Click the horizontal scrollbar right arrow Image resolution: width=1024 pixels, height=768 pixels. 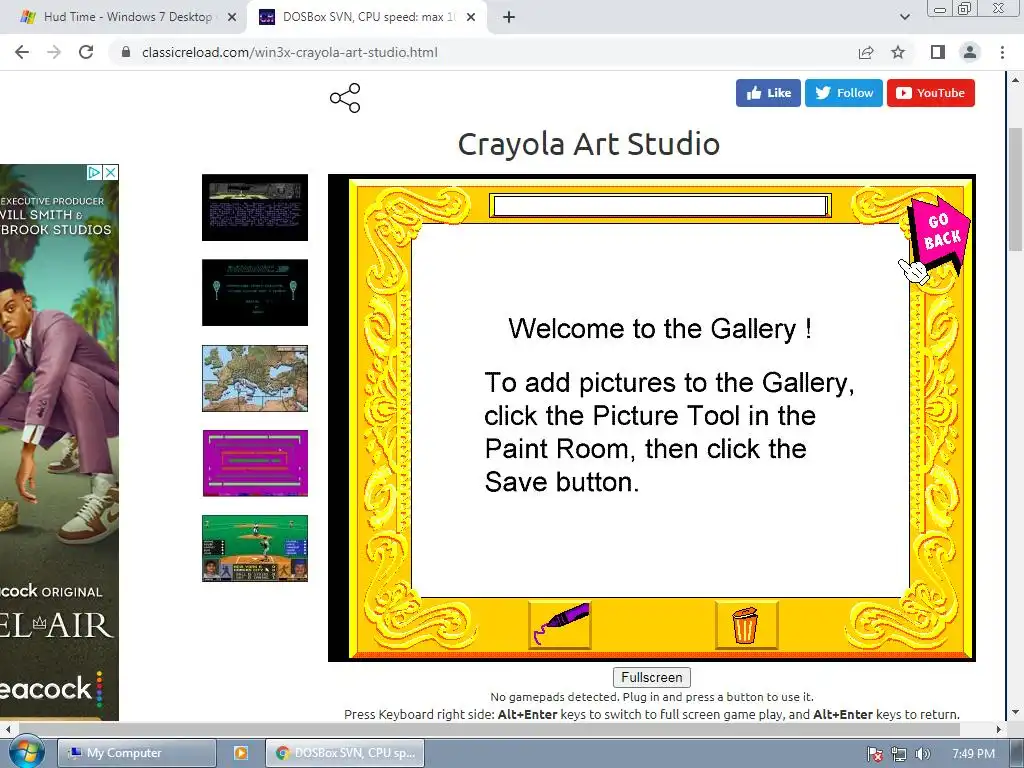click(999, 729)
